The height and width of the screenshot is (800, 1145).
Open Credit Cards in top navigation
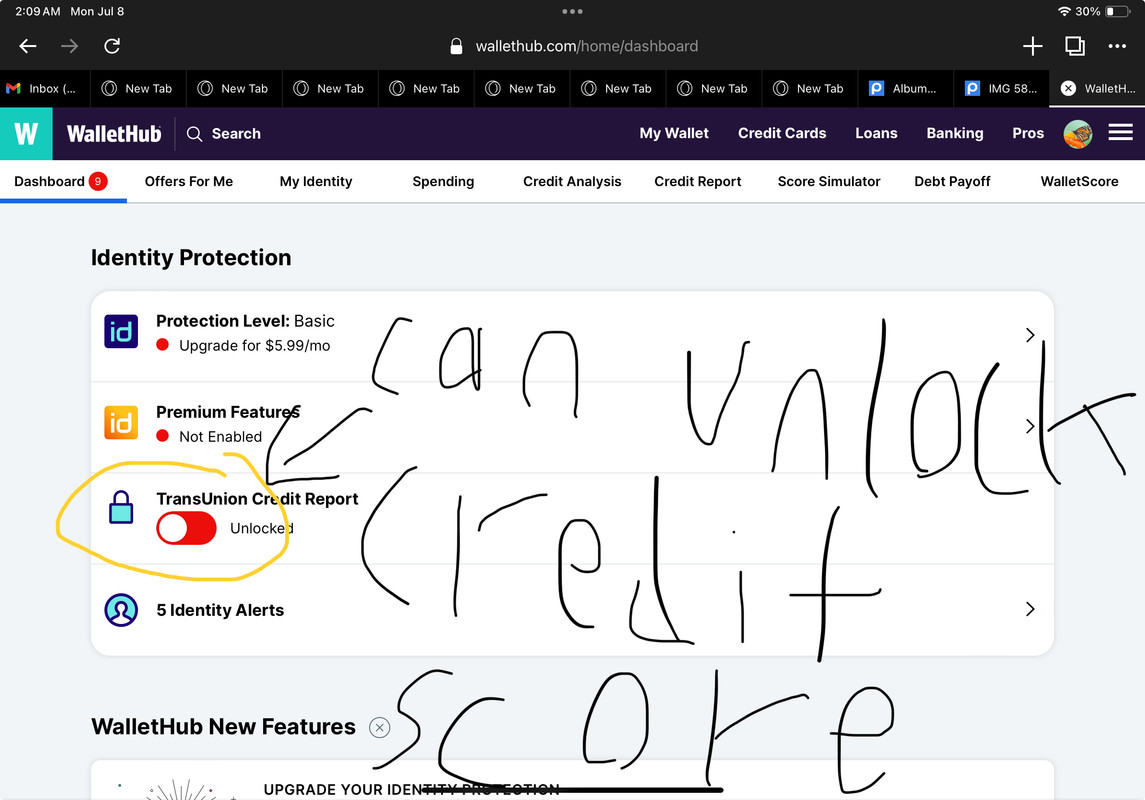click(x=782, y=133)
